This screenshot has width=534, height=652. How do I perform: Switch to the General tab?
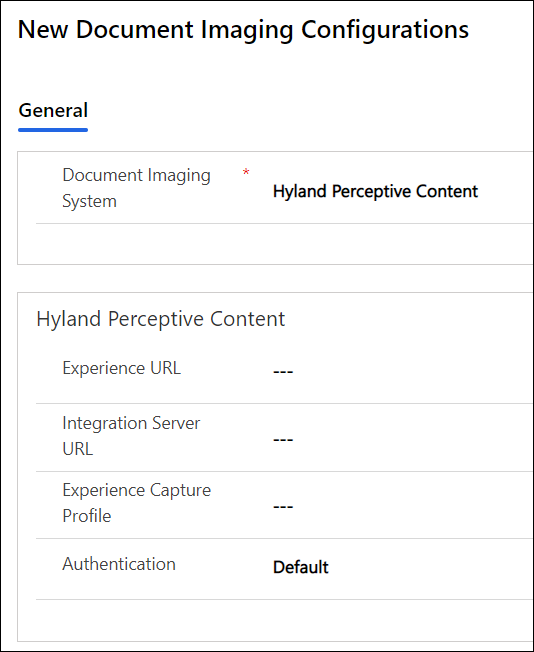(53, 111)
